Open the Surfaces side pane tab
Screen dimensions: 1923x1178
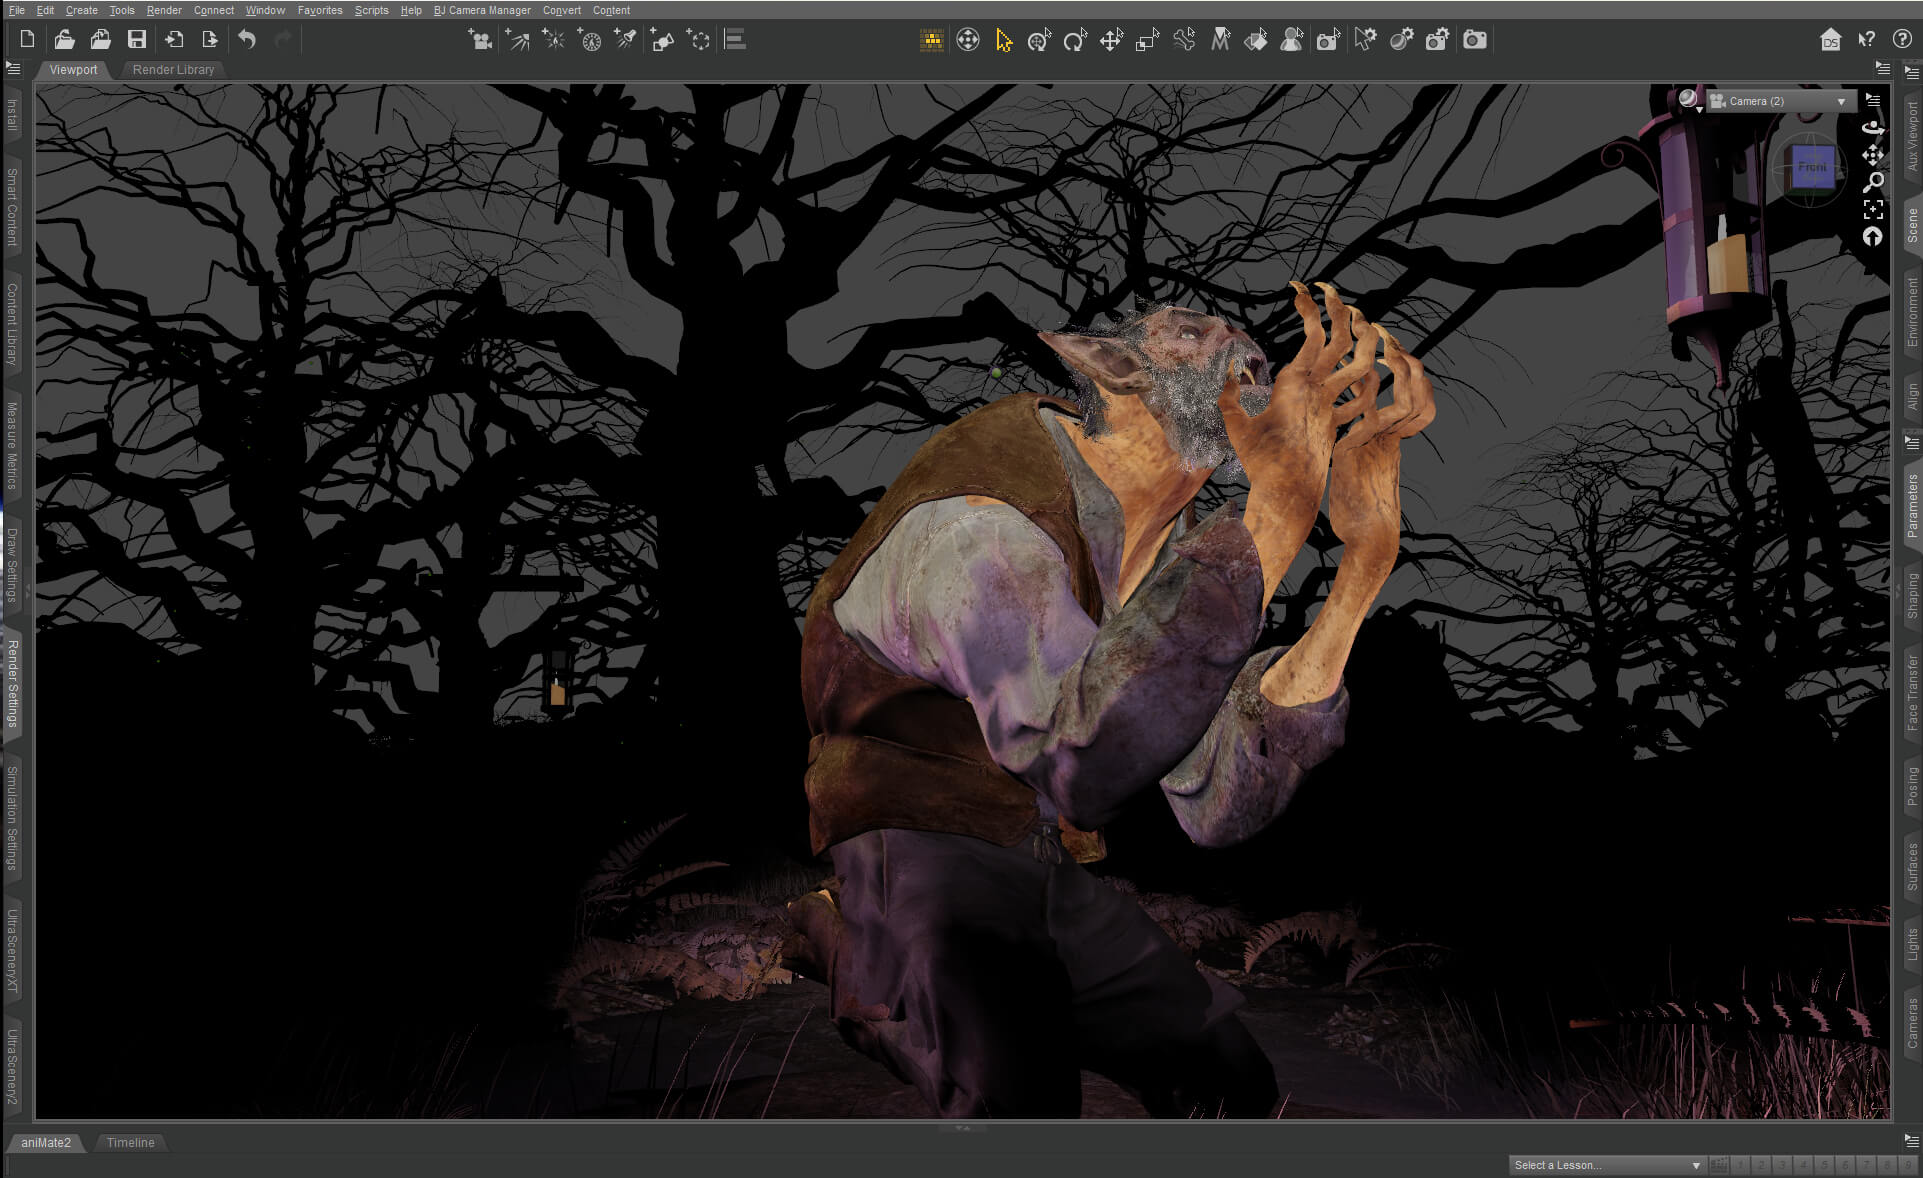pos(1912,866)
